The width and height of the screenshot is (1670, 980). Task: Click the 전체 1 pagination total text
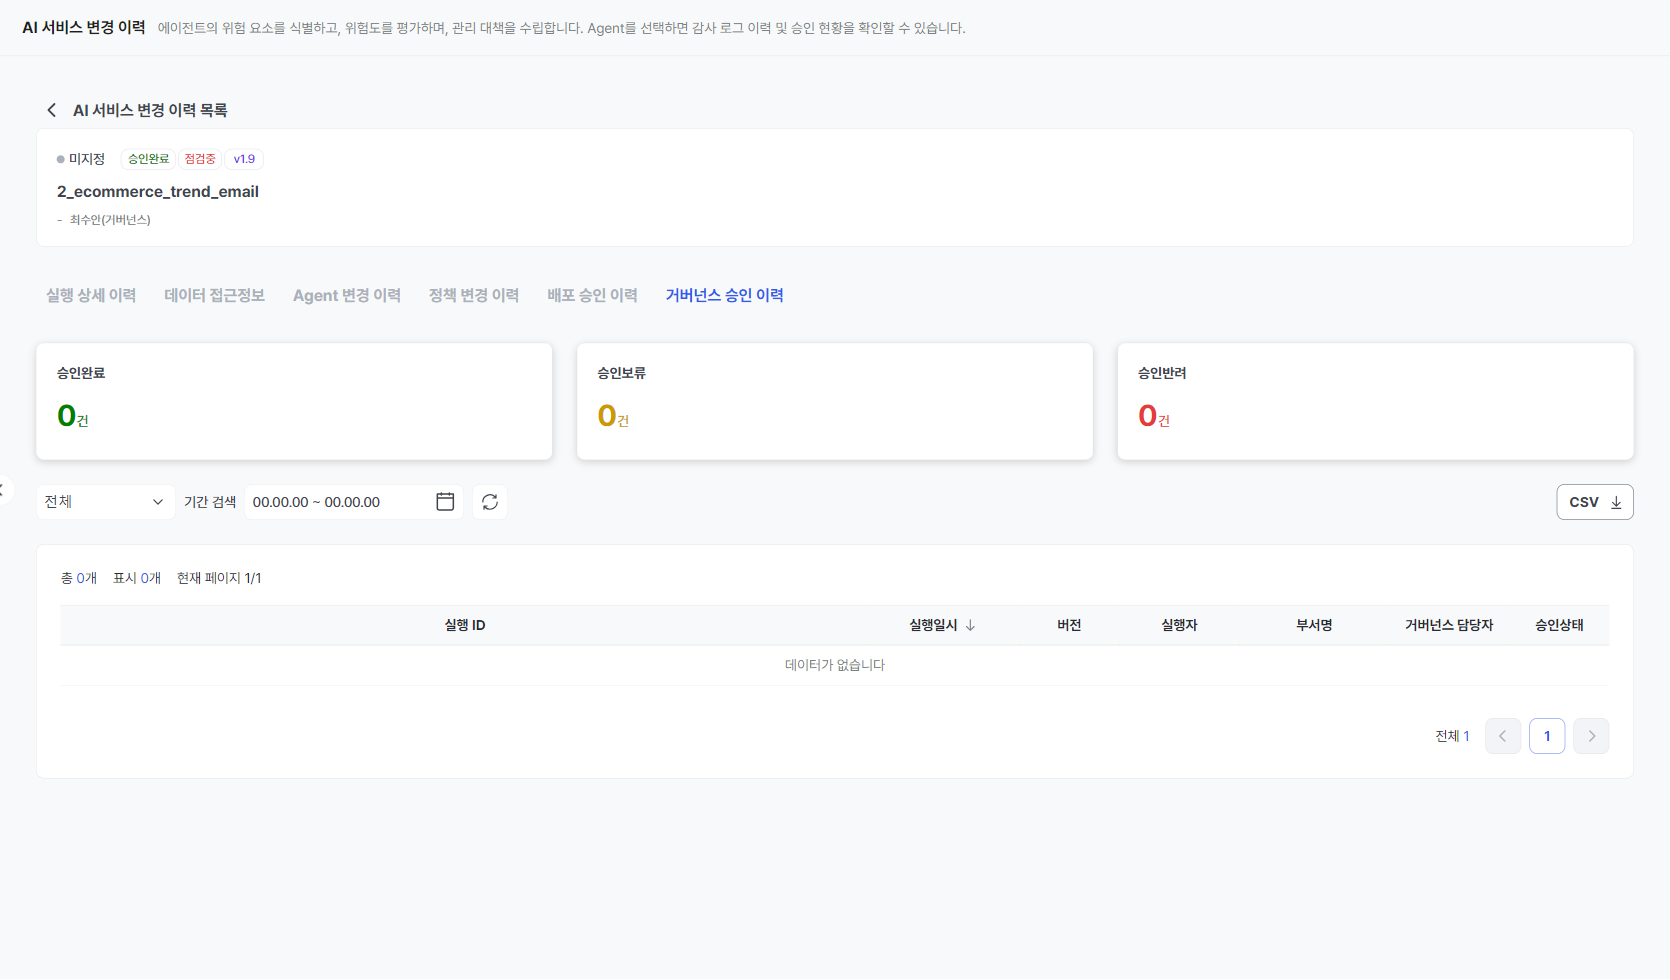[1452, 736]
